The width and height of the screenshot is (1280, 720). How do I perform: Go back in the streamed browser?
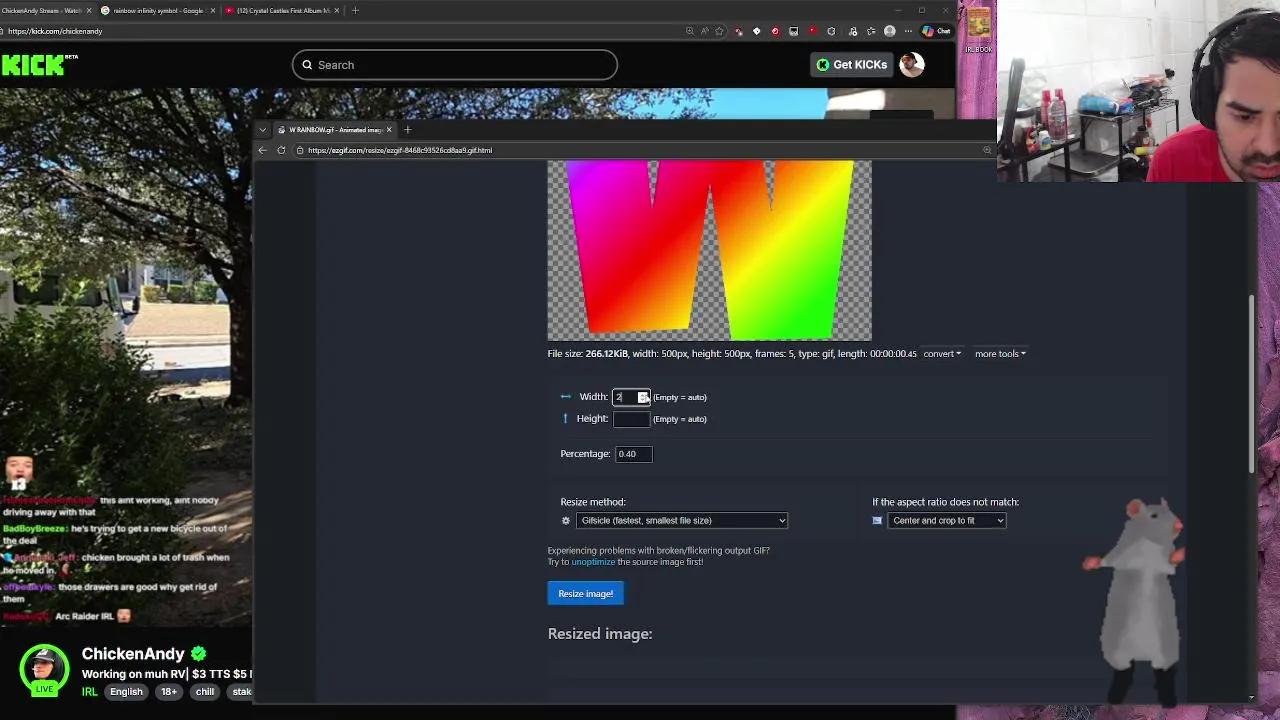click(262, 150)
